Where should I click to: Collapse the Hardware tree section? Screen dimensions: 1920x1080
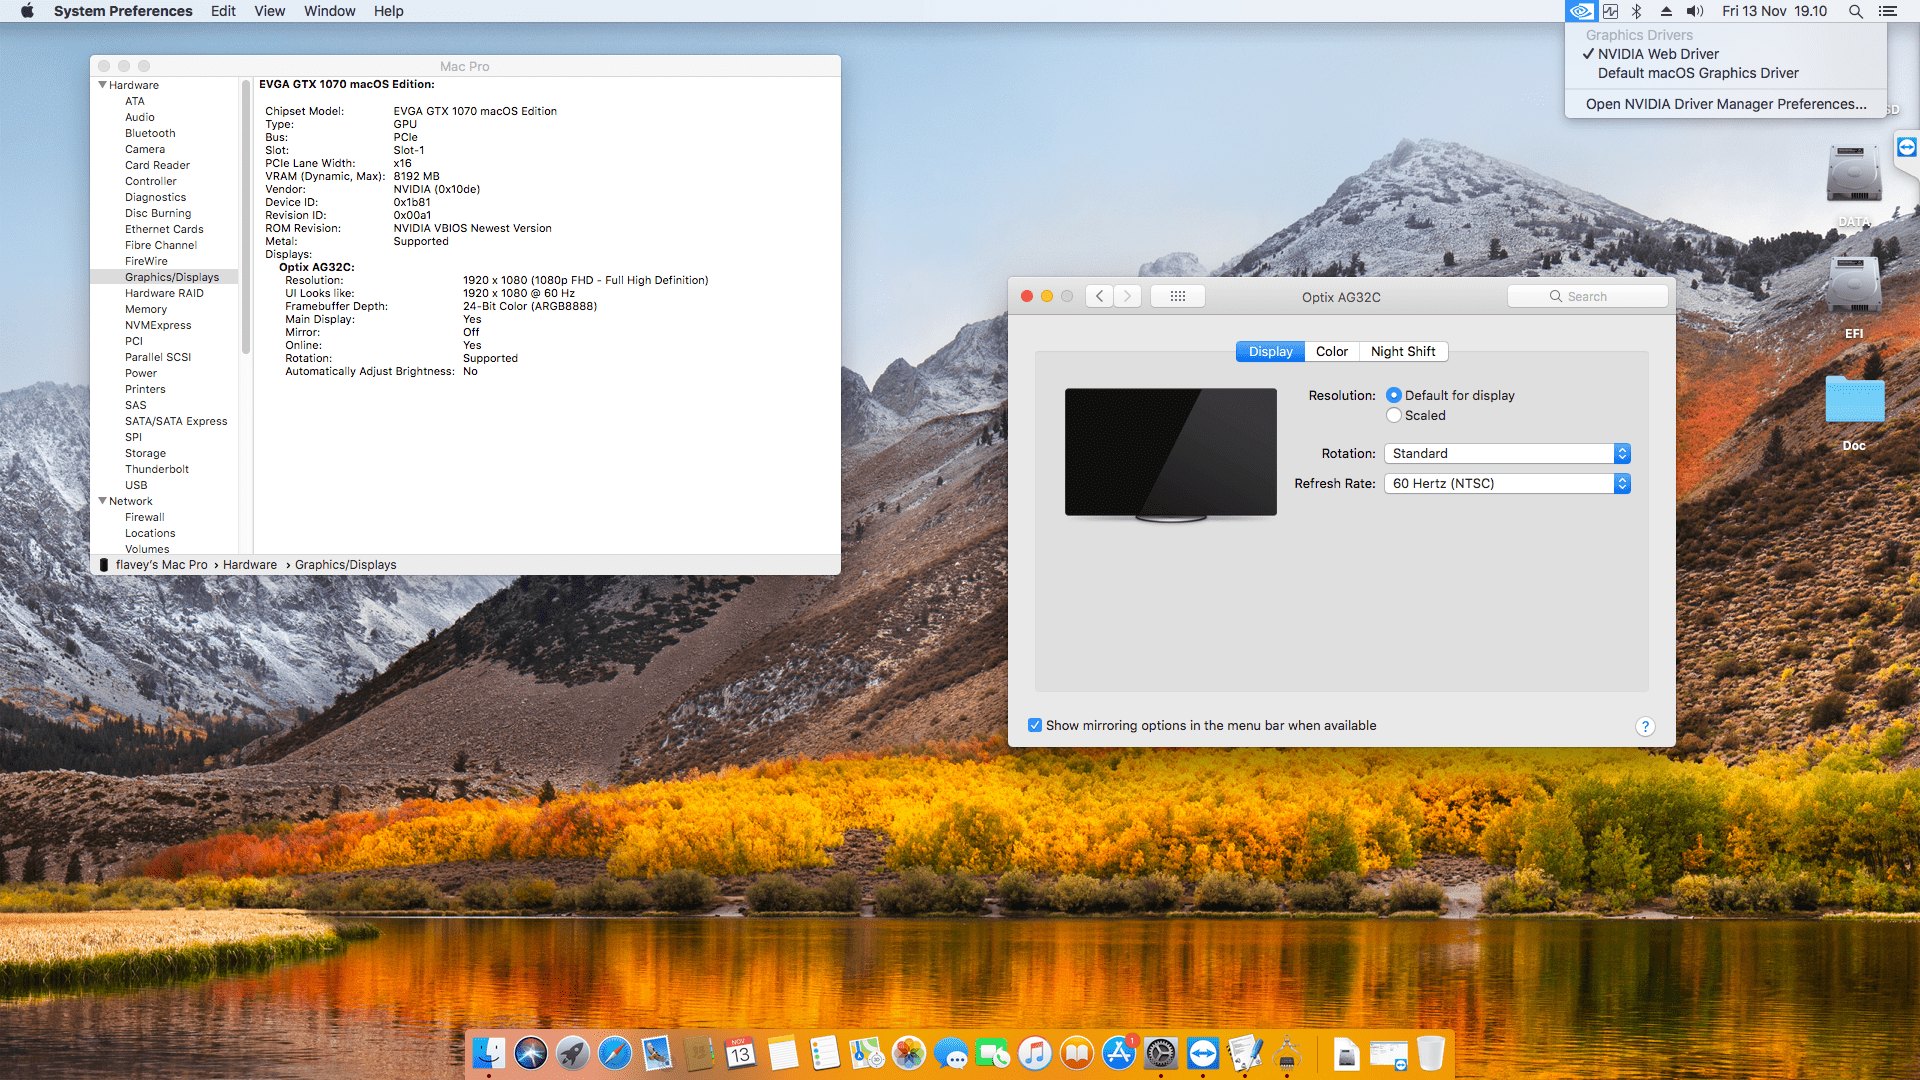(102, 85)
